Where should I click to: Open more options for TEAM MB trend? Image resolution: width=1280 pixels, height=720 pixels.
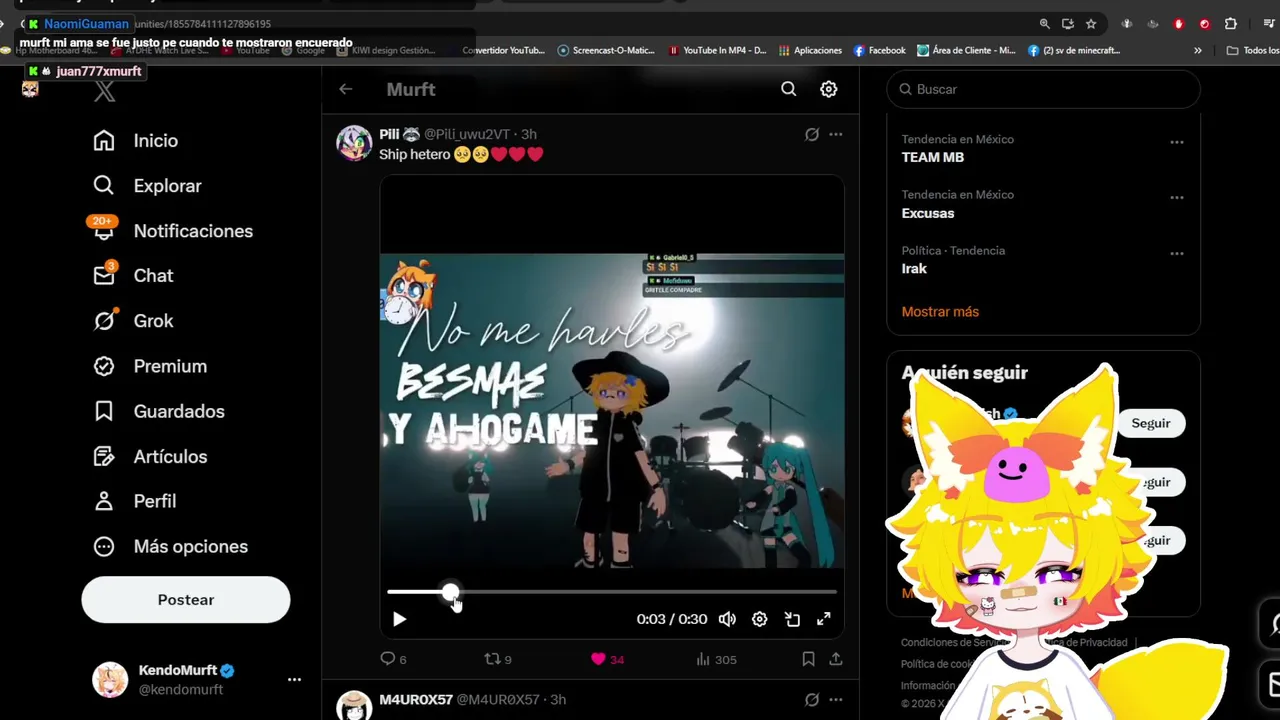click(x=1177, y=142)
